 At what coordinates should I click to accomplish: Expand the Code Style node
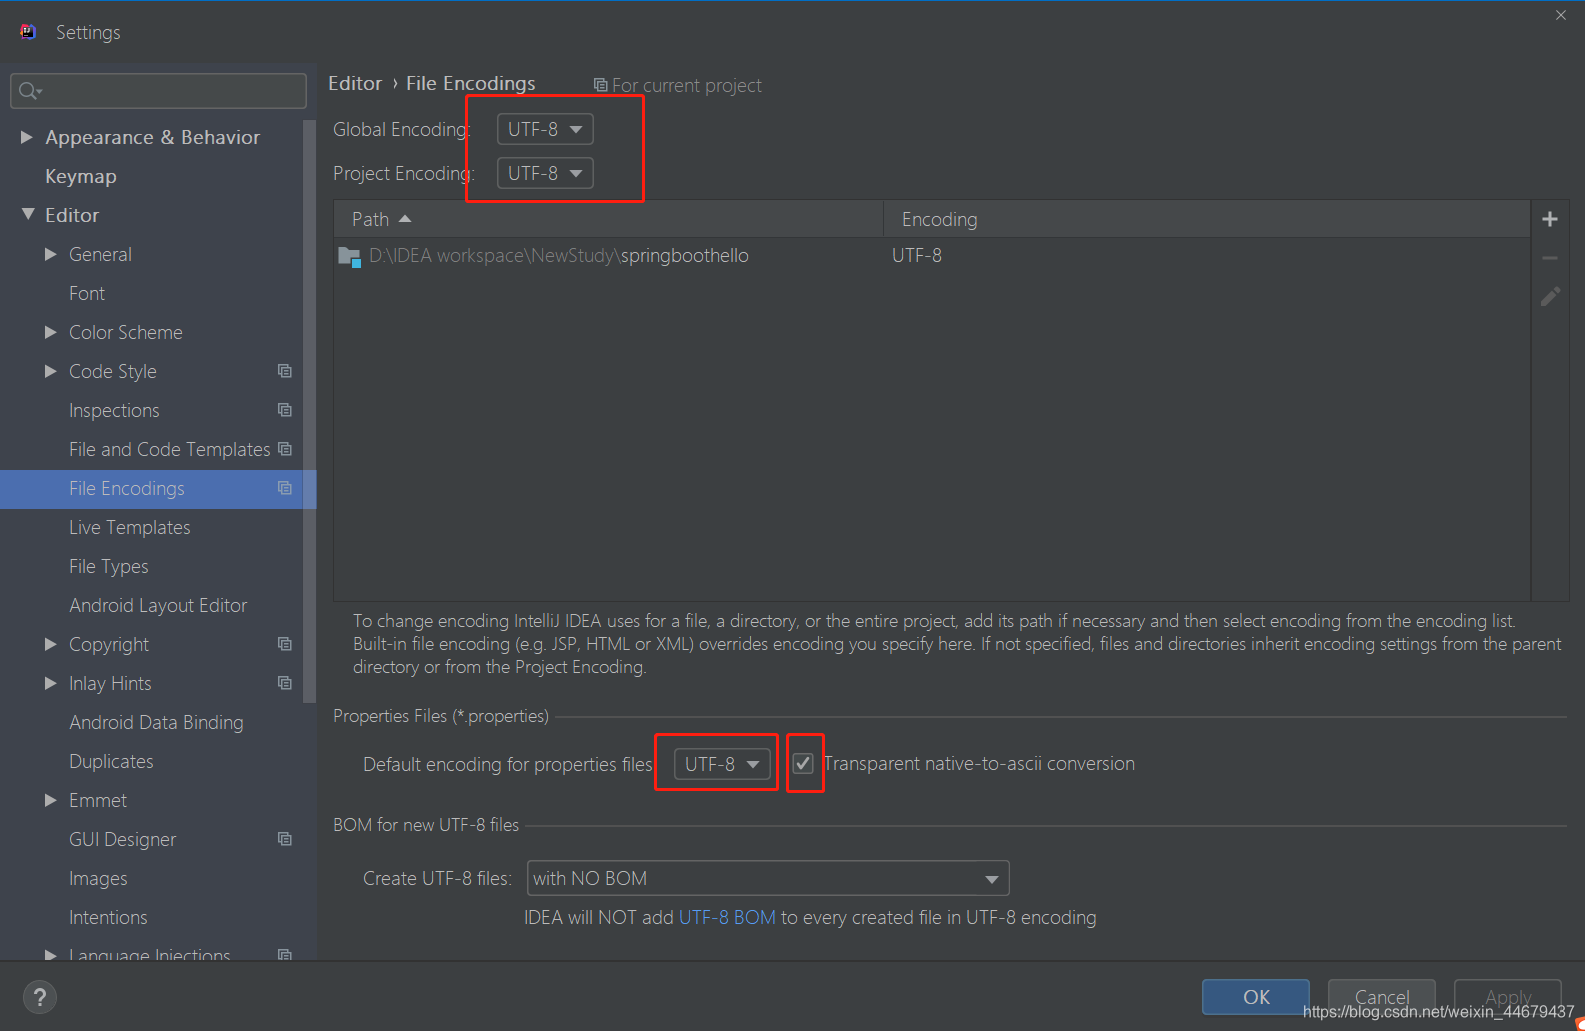pos(51,371)
